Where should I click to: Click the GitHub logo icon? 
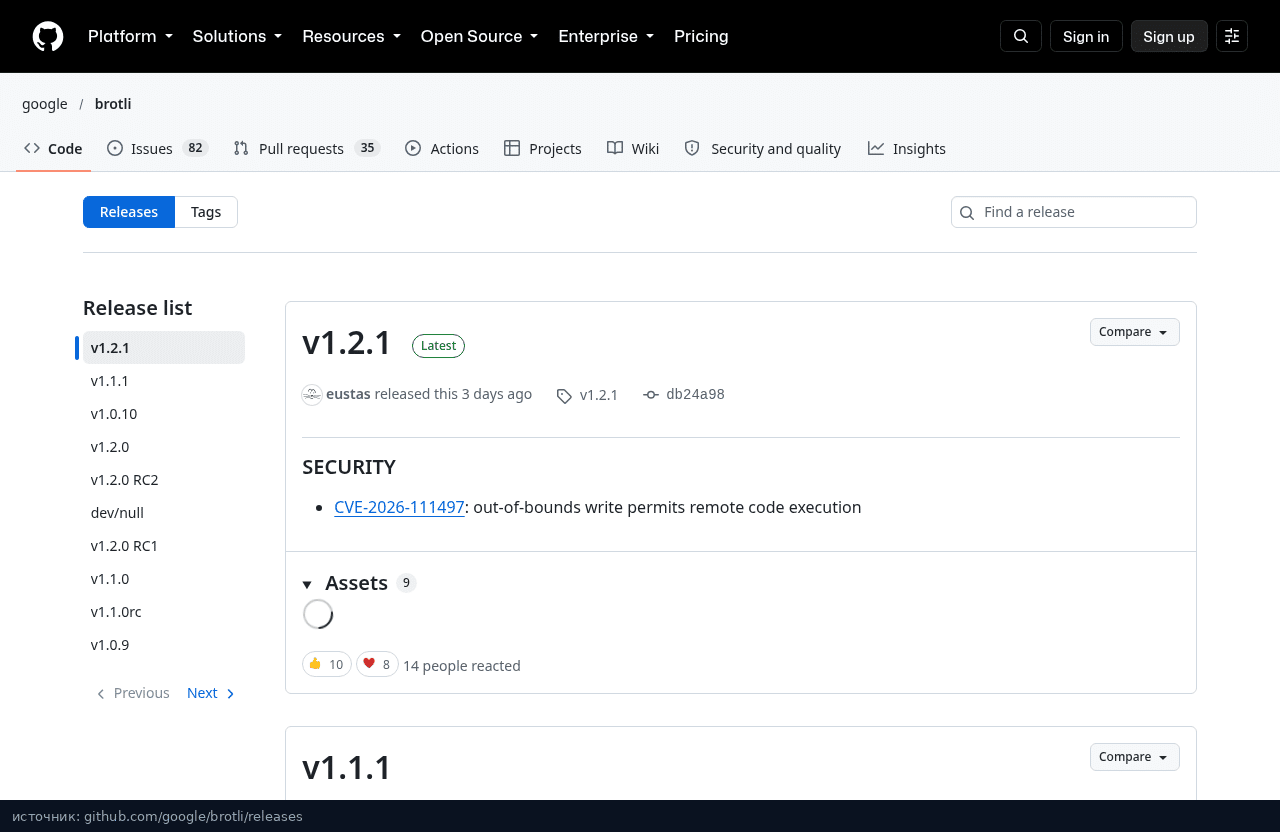point(48,36)
